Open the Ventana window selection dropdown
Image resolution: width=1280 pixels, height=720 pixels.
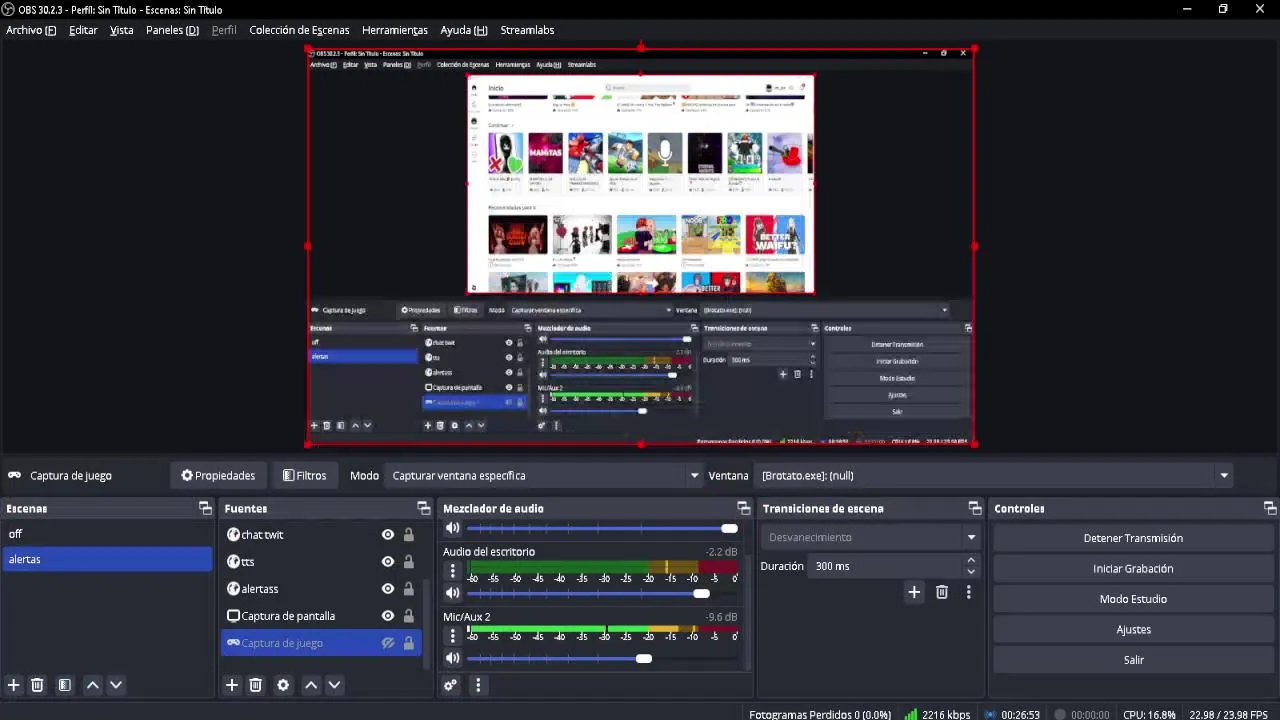(x=995, y=476)
